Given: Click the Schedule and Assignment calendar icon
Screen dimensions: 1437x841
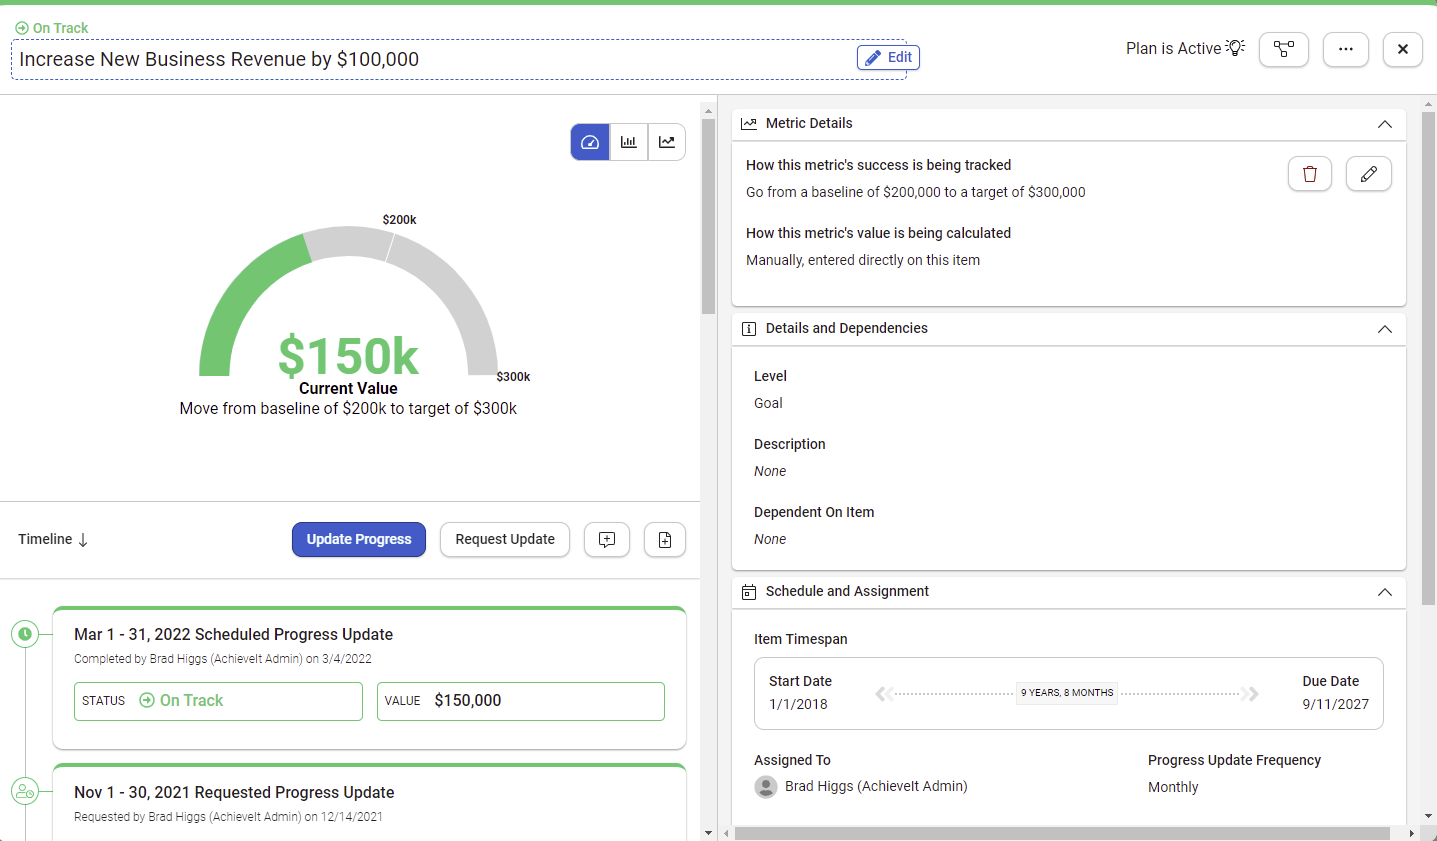Looking at the screenshot, I should [749, 592].
